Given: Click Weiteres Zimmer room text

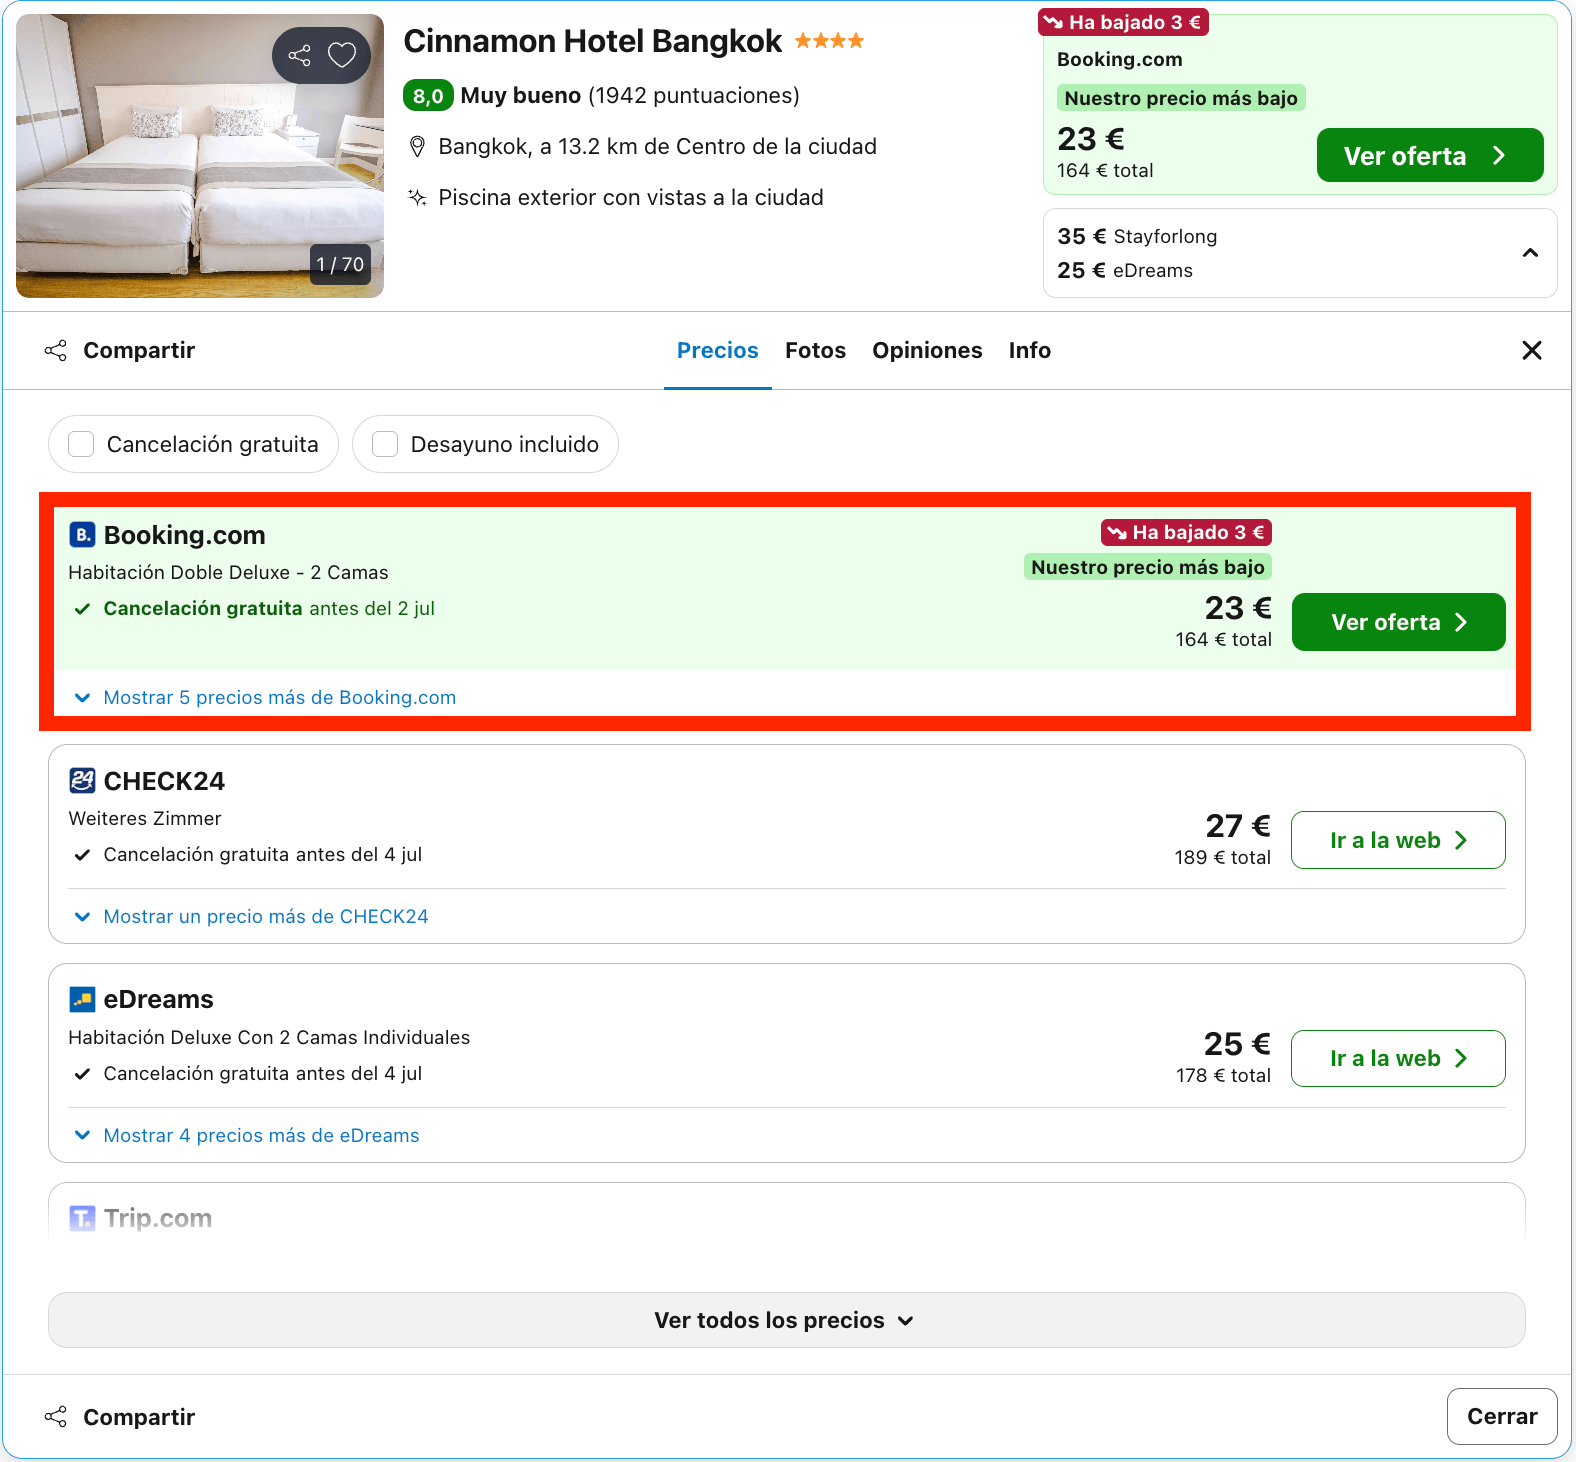Looking at the screenshot, I should pos(145,819).
